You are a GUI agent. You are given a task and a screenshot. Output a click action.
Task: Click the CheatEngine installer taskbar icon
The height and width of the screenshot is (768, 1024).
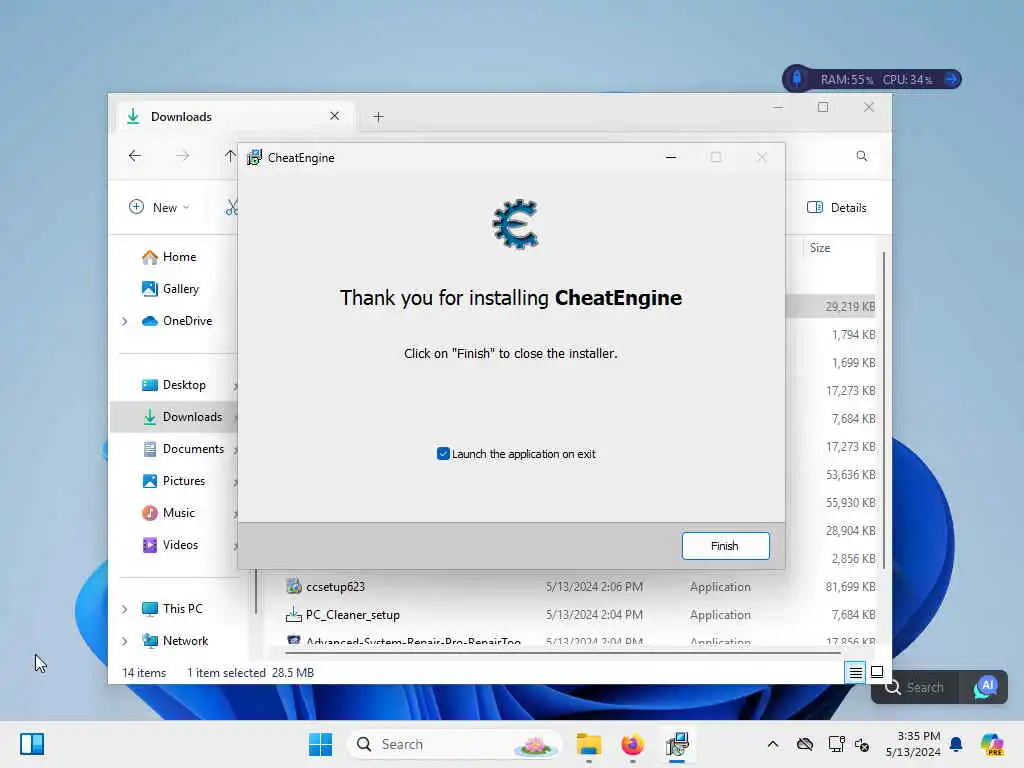click(x=677, y=744)
